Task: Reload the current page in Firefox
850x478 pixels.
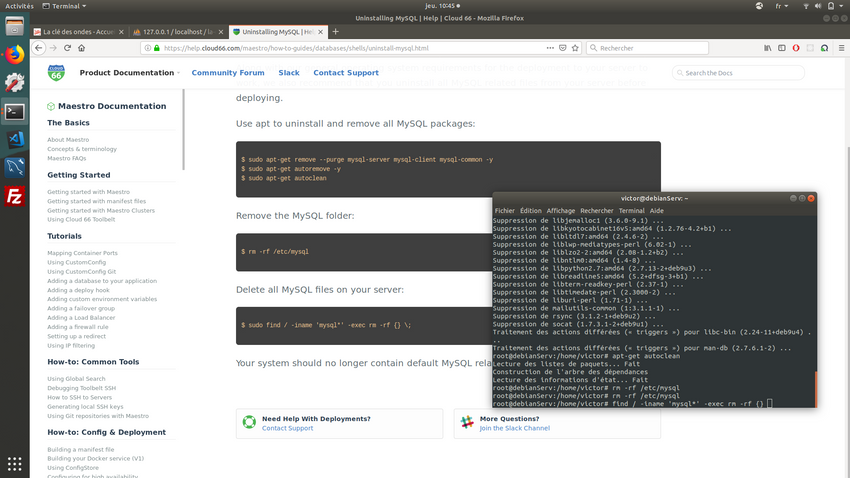Action: coord(68,48)
